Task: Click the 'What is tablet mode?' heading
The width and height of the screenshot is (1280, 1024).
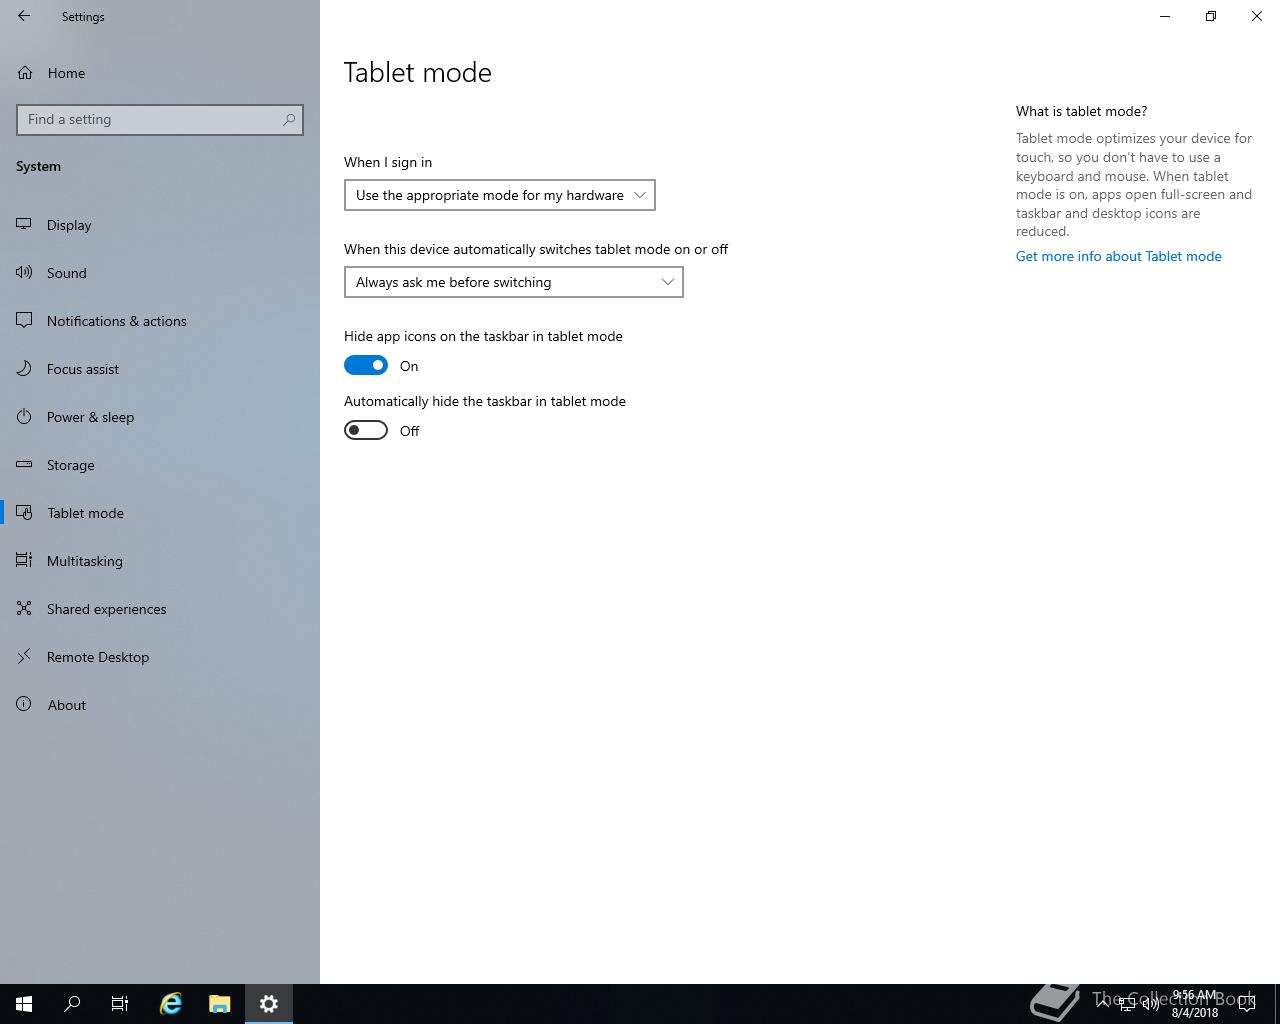Action: 1081,111
